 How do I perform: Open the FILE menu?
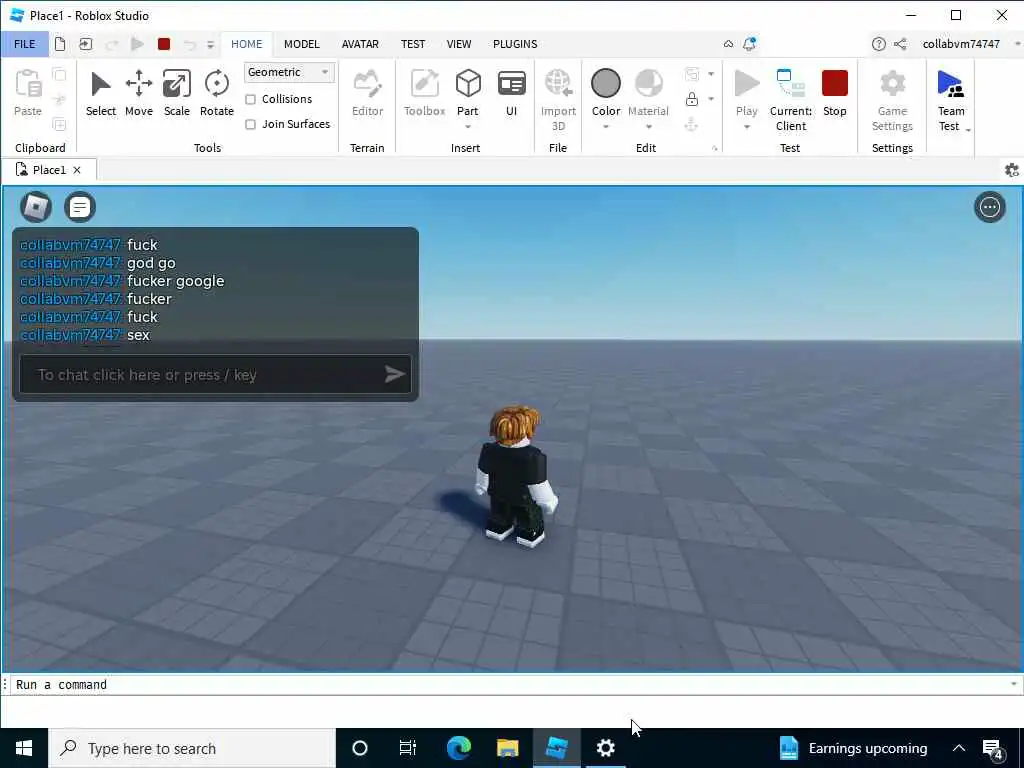pyautogui.click(x=24, y=44)
